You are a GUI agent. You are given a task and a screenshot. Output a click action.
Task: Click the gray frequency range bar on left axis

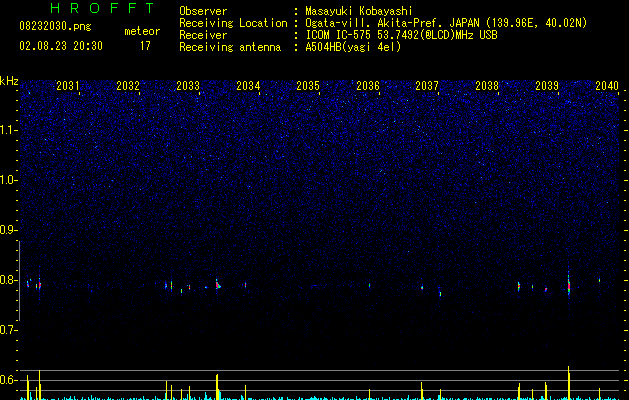(20, 280)
